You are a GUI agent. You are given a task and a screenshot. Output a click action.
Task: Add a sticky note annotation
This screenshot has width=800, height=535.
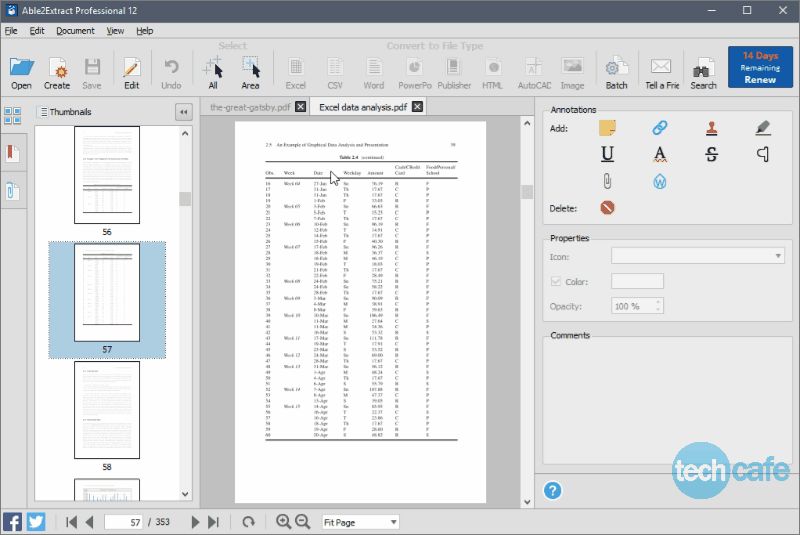pos(607,128)
